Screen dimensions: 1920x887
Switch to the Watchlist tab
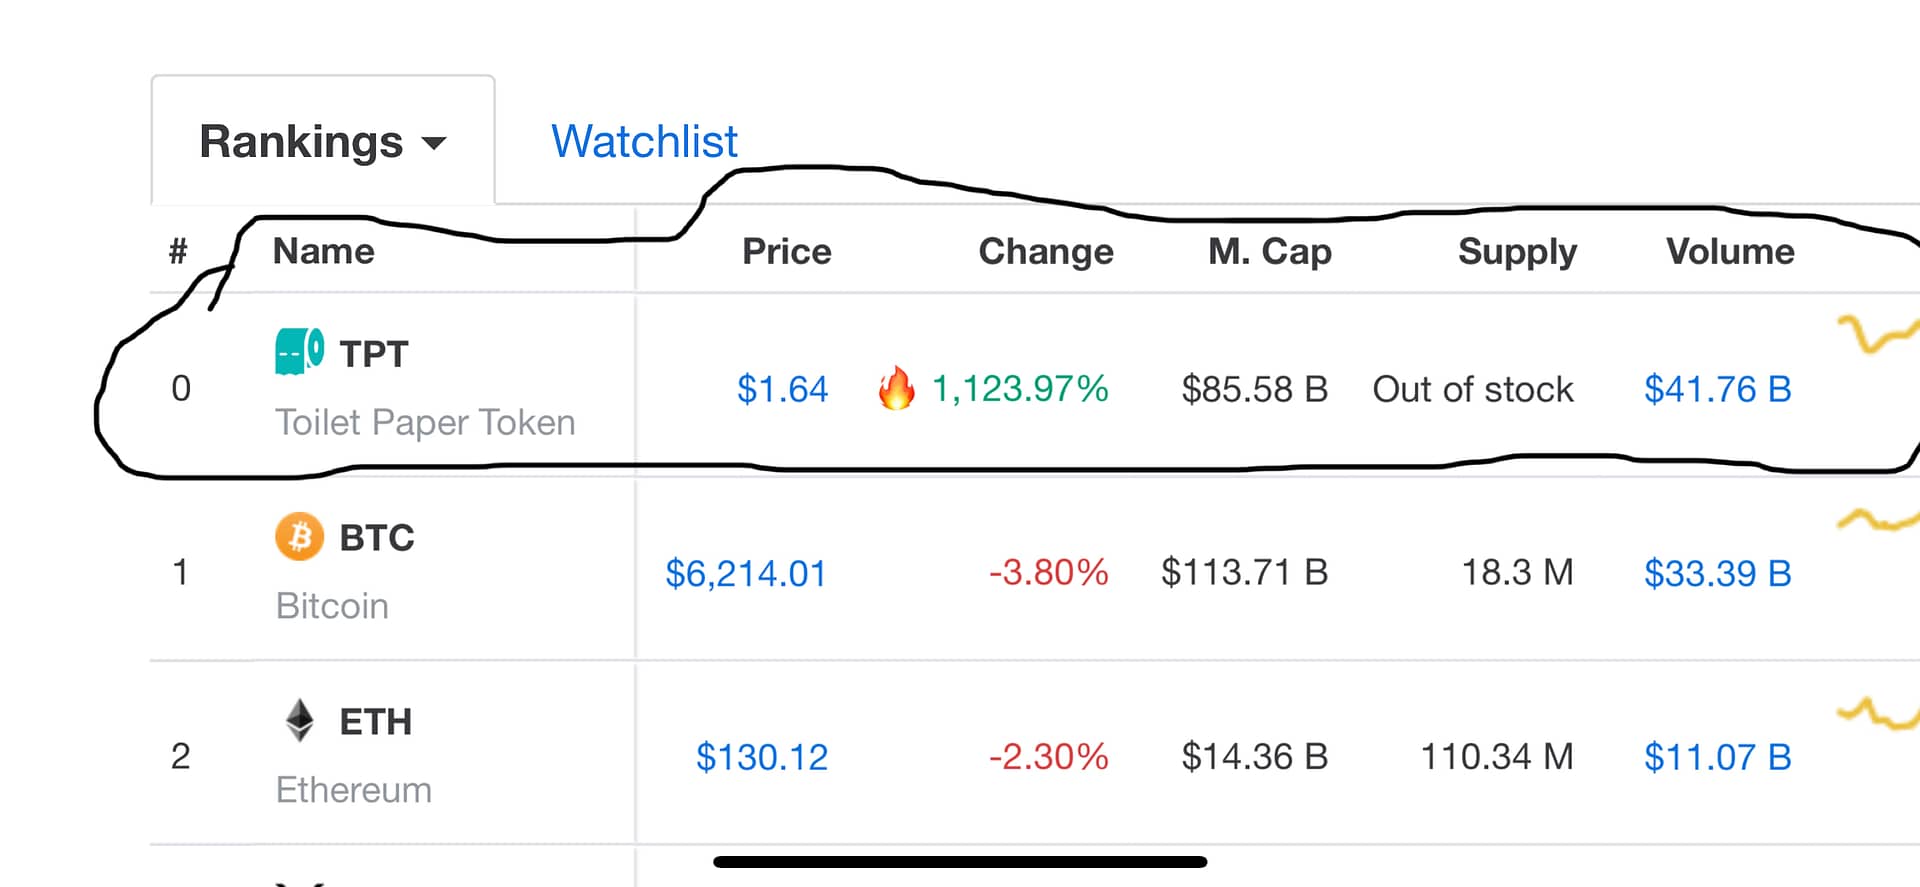644,141
